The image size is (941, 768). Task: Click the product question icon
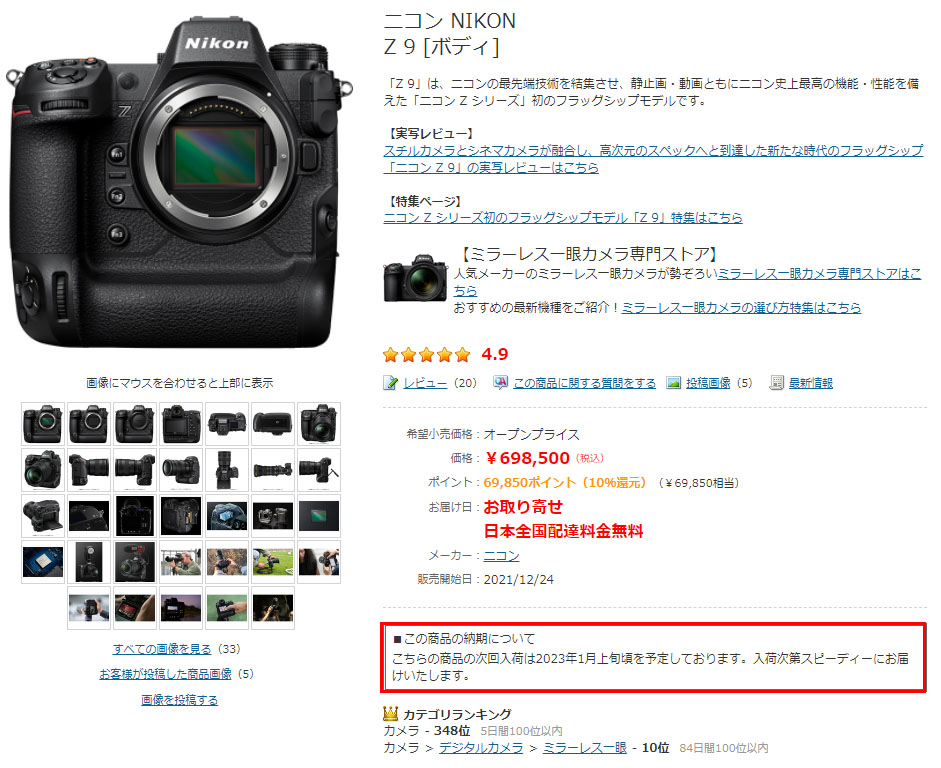(x=500, y=383)
